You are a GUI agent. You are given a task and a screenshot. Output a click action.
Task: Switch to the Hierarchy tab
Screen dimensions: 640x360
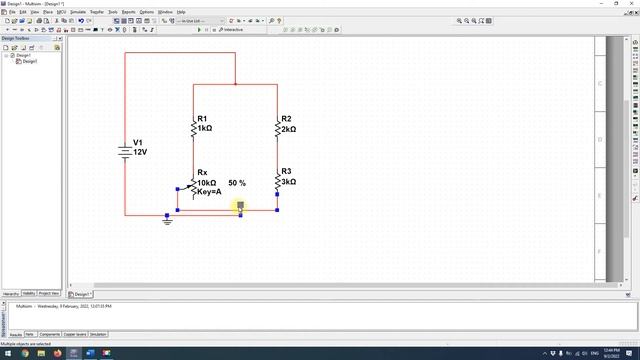[x=11, y=293]
